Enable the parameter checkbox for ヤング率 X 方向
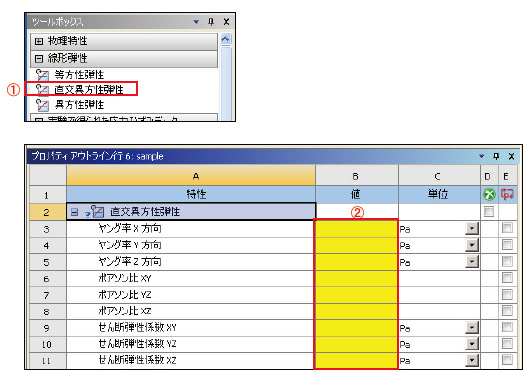531x381 pixels. [x=507, y=228]
